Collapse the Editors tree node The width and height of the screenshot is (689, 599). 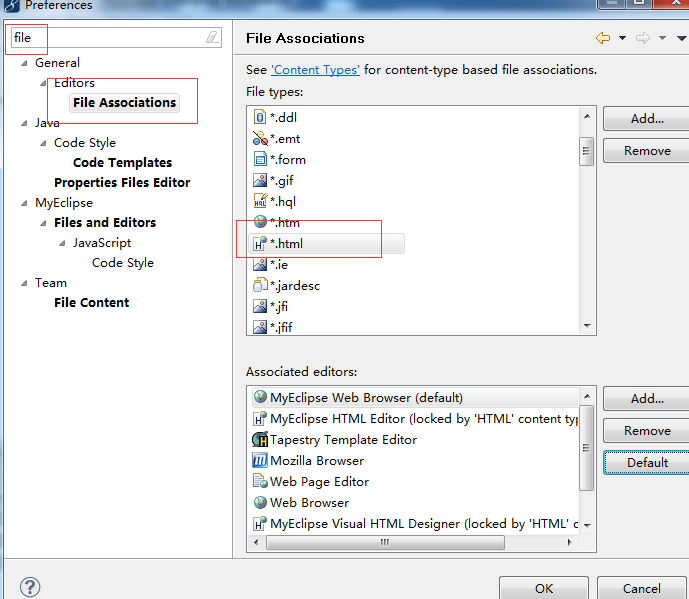[43, 83]
